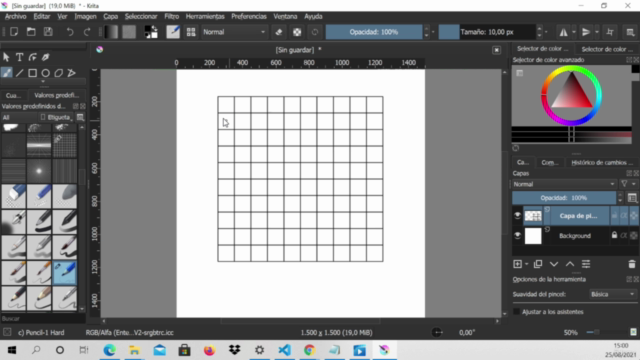Image resolution: width=640 pixels, height=360 pixels.
Task: Toggle preserve alpha
Action: 297,32
